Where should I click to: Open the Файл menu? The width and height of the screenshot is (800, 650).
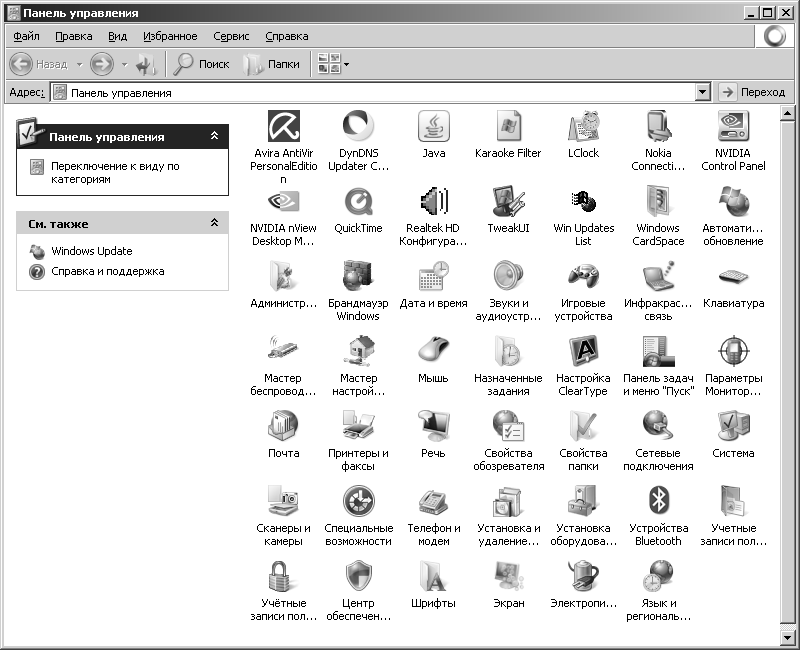pyautogui.click(x=27, y=36)
